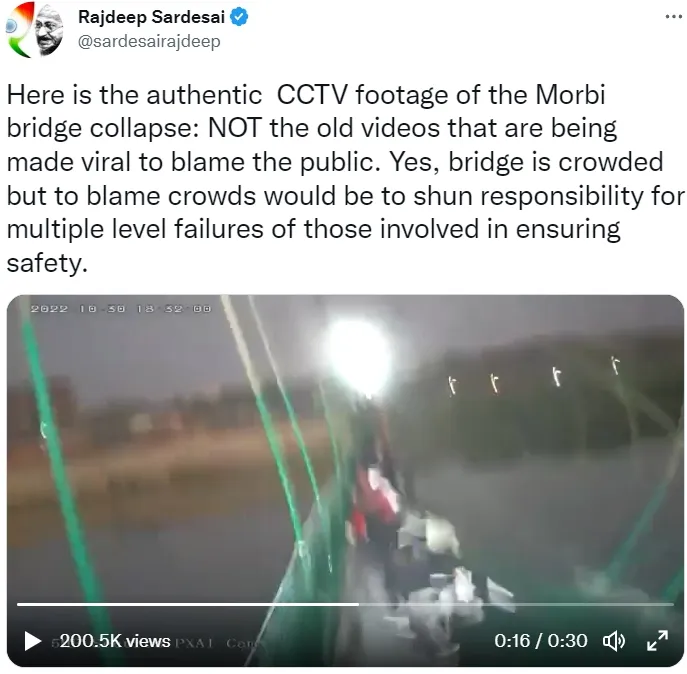Open the three-dot more options menu
Viewport: 687px width, 674px height.
(673, 17)
